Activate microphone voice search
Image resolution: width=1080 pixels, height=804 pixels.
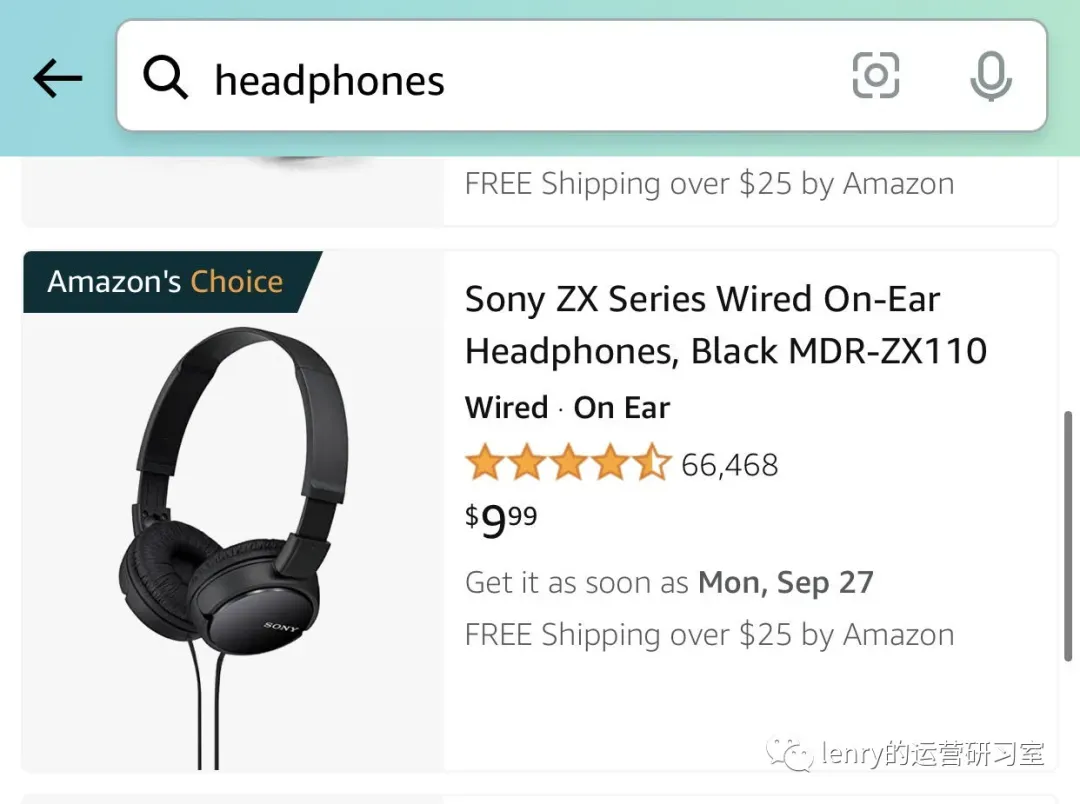[x=991, y=76]
